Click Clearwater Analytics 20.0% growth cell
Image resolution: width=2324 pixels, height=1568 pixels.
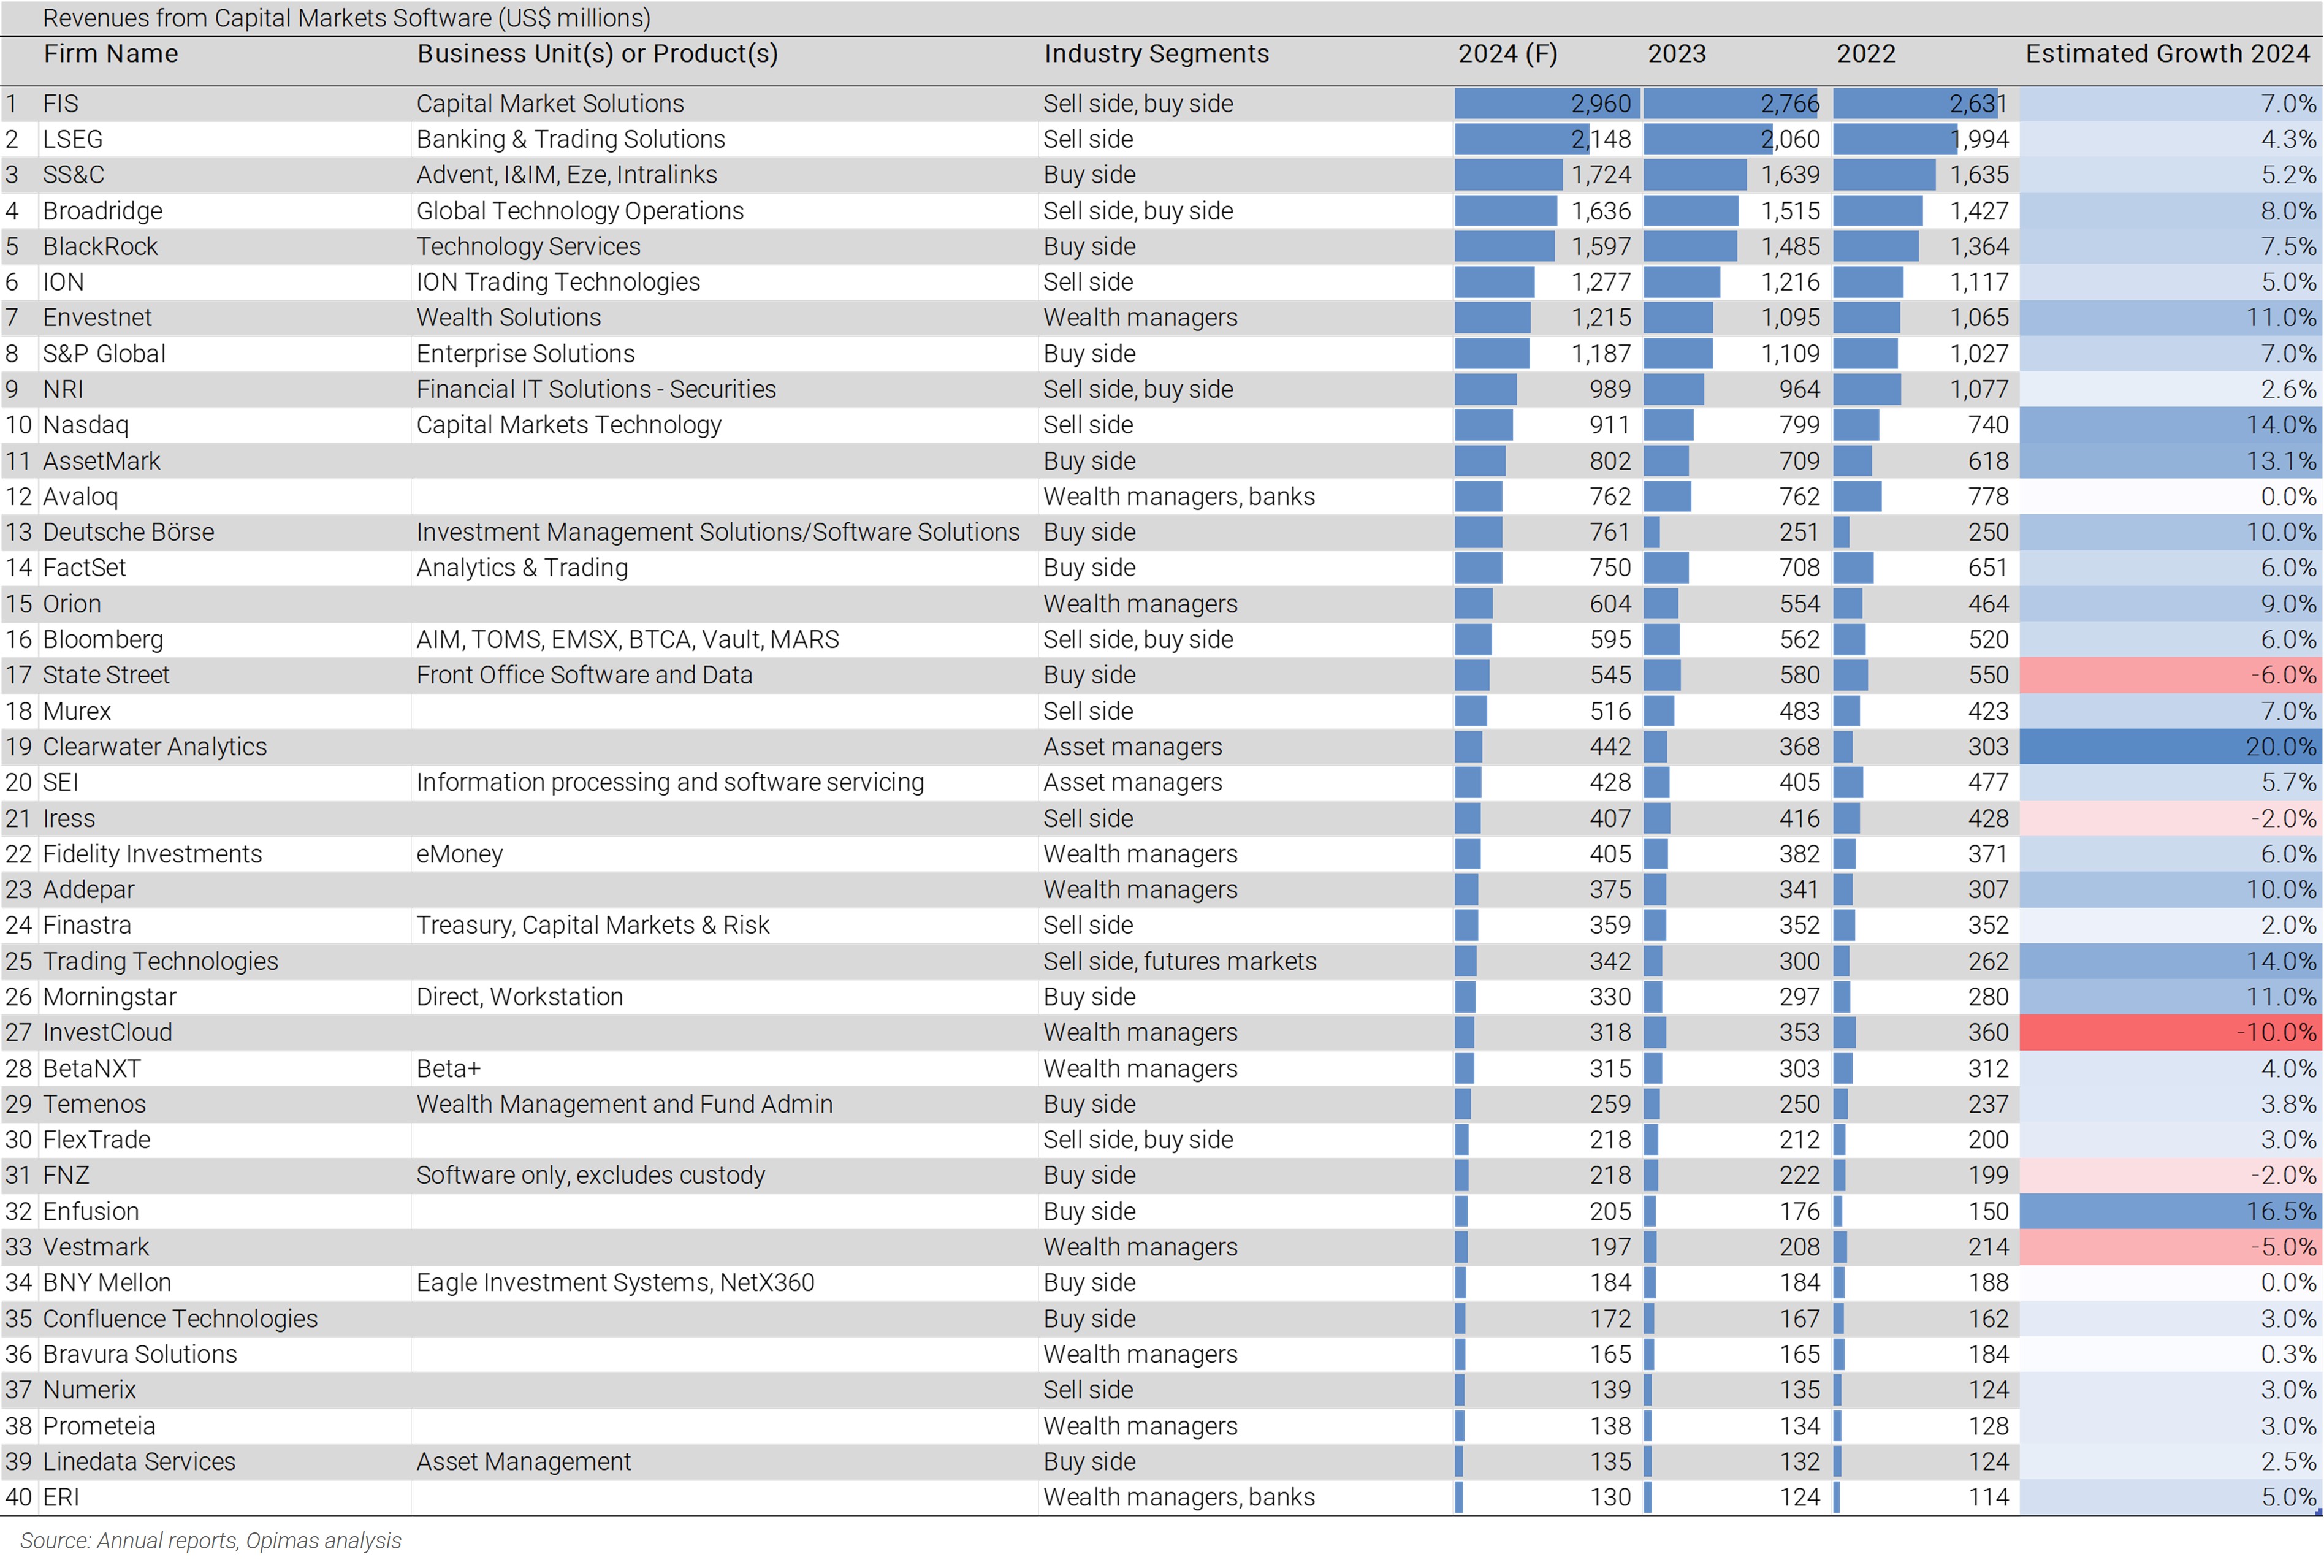pos(2170,747)
